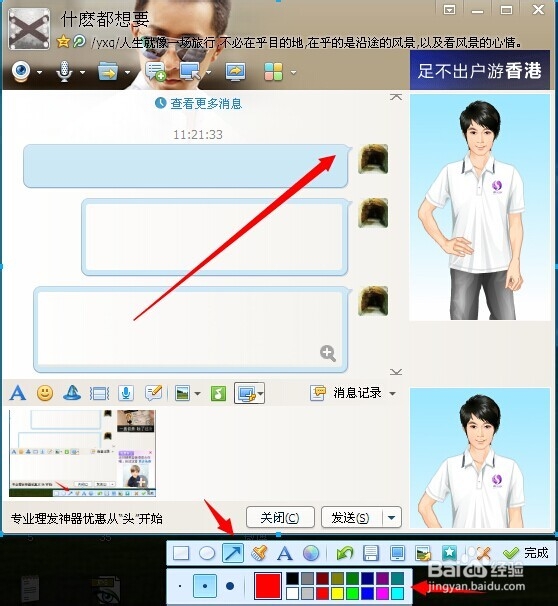Select the arrow tool in screenshot toolbar
This screenshot has height=606, width=558.
point(233,553)
